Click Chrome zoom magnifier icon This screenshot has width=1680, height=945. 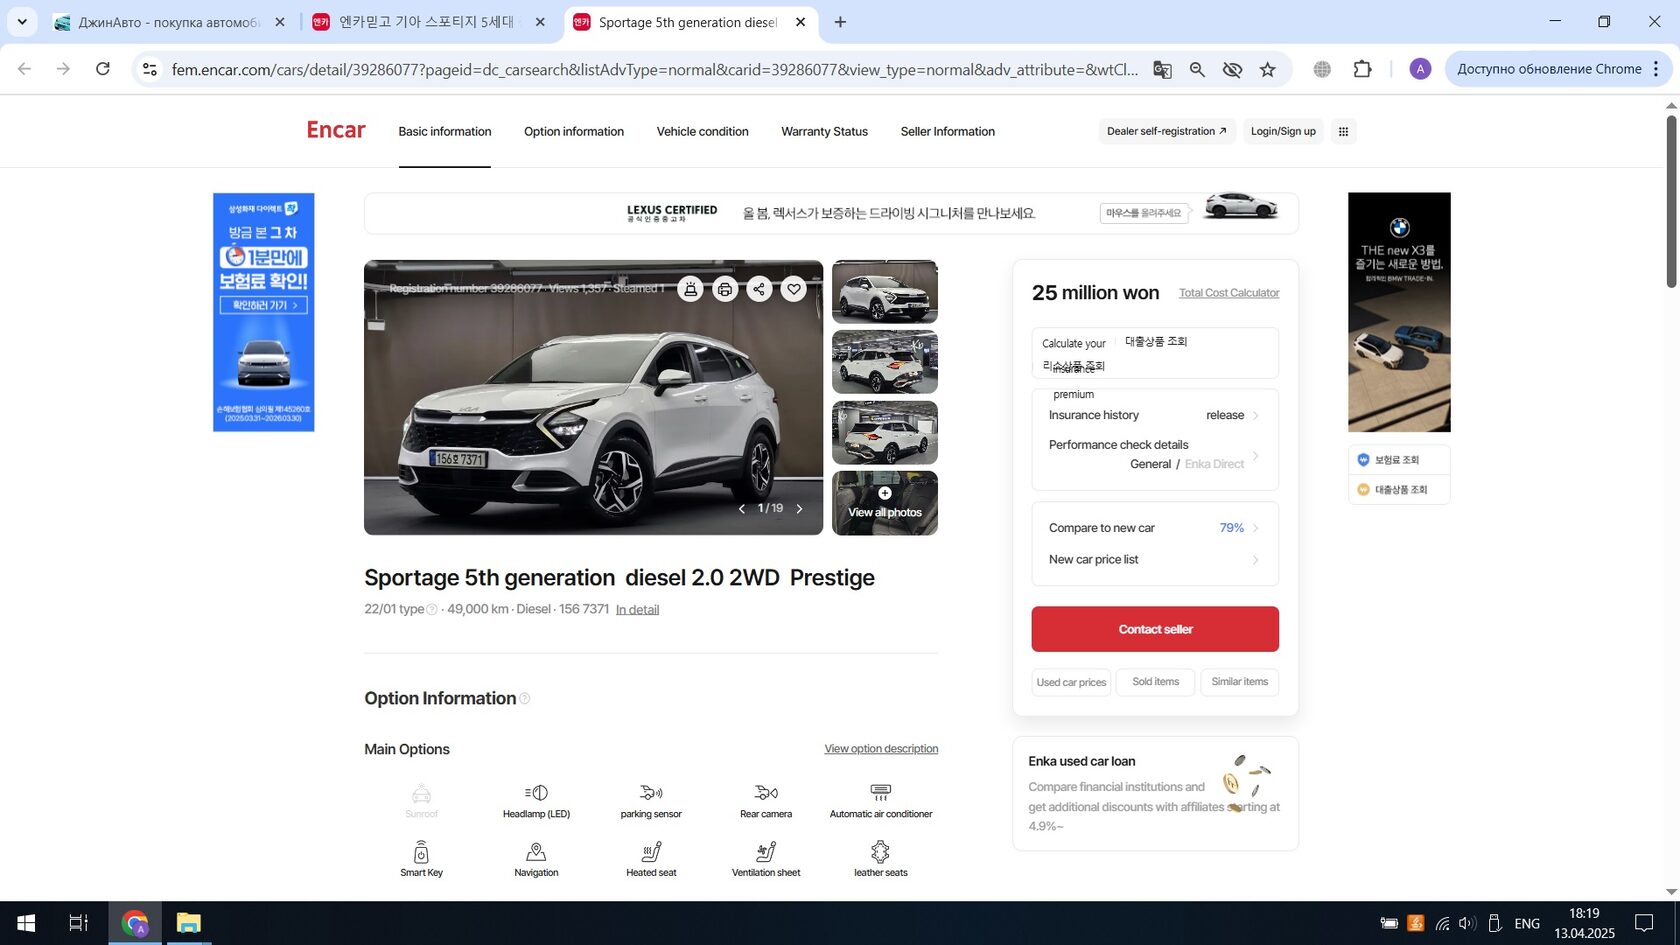point(1197,69)
